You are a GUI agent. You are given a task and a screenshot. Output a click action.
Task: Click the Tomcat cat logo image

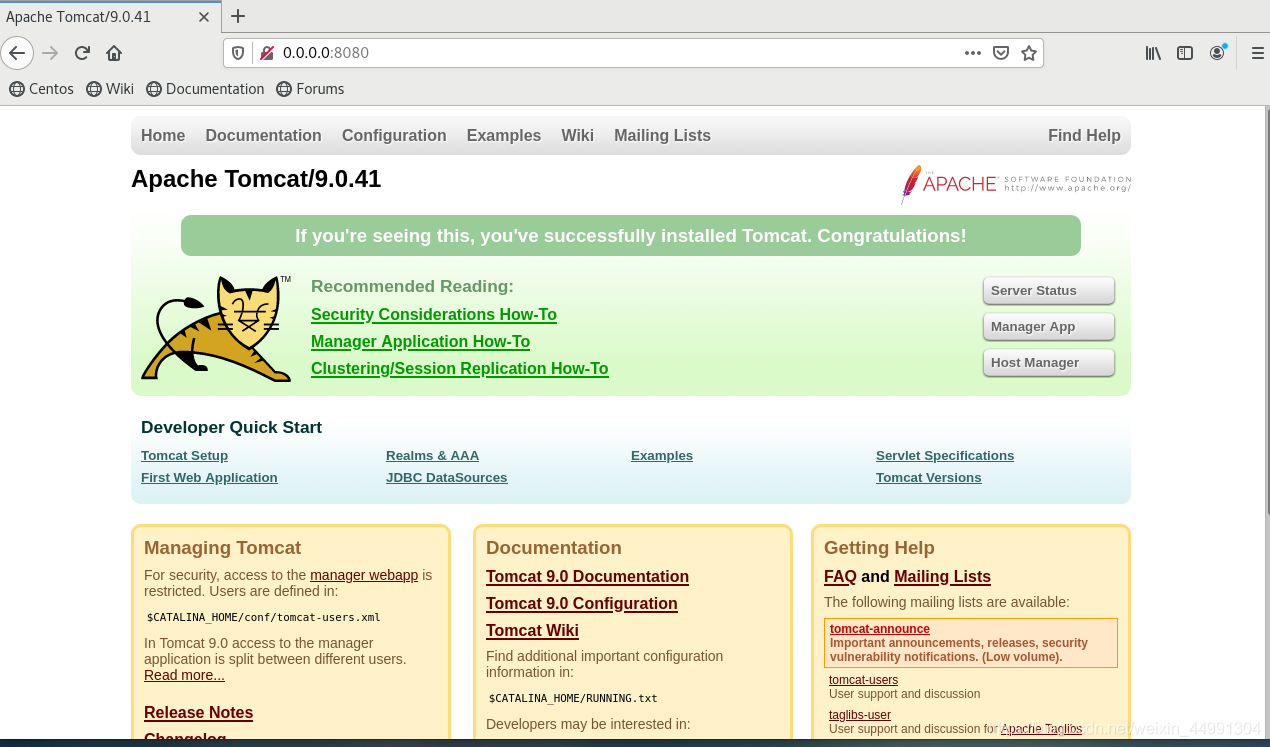pos(216,328)
